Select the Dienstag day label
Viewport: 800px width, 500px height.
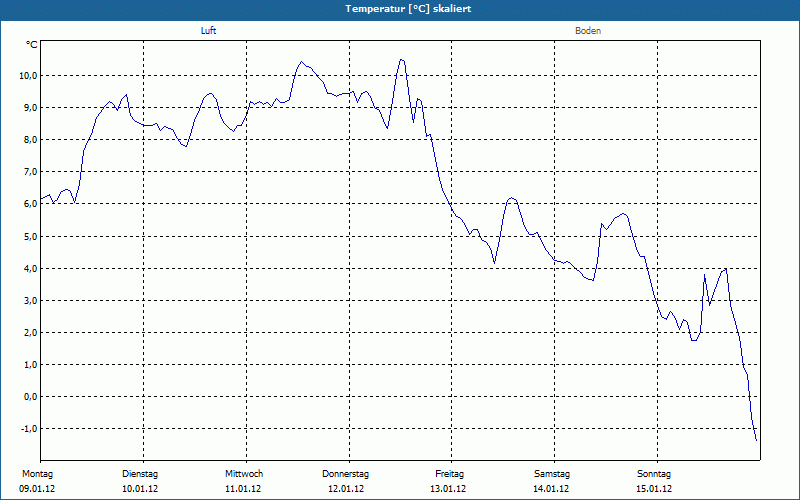(140, 474)
